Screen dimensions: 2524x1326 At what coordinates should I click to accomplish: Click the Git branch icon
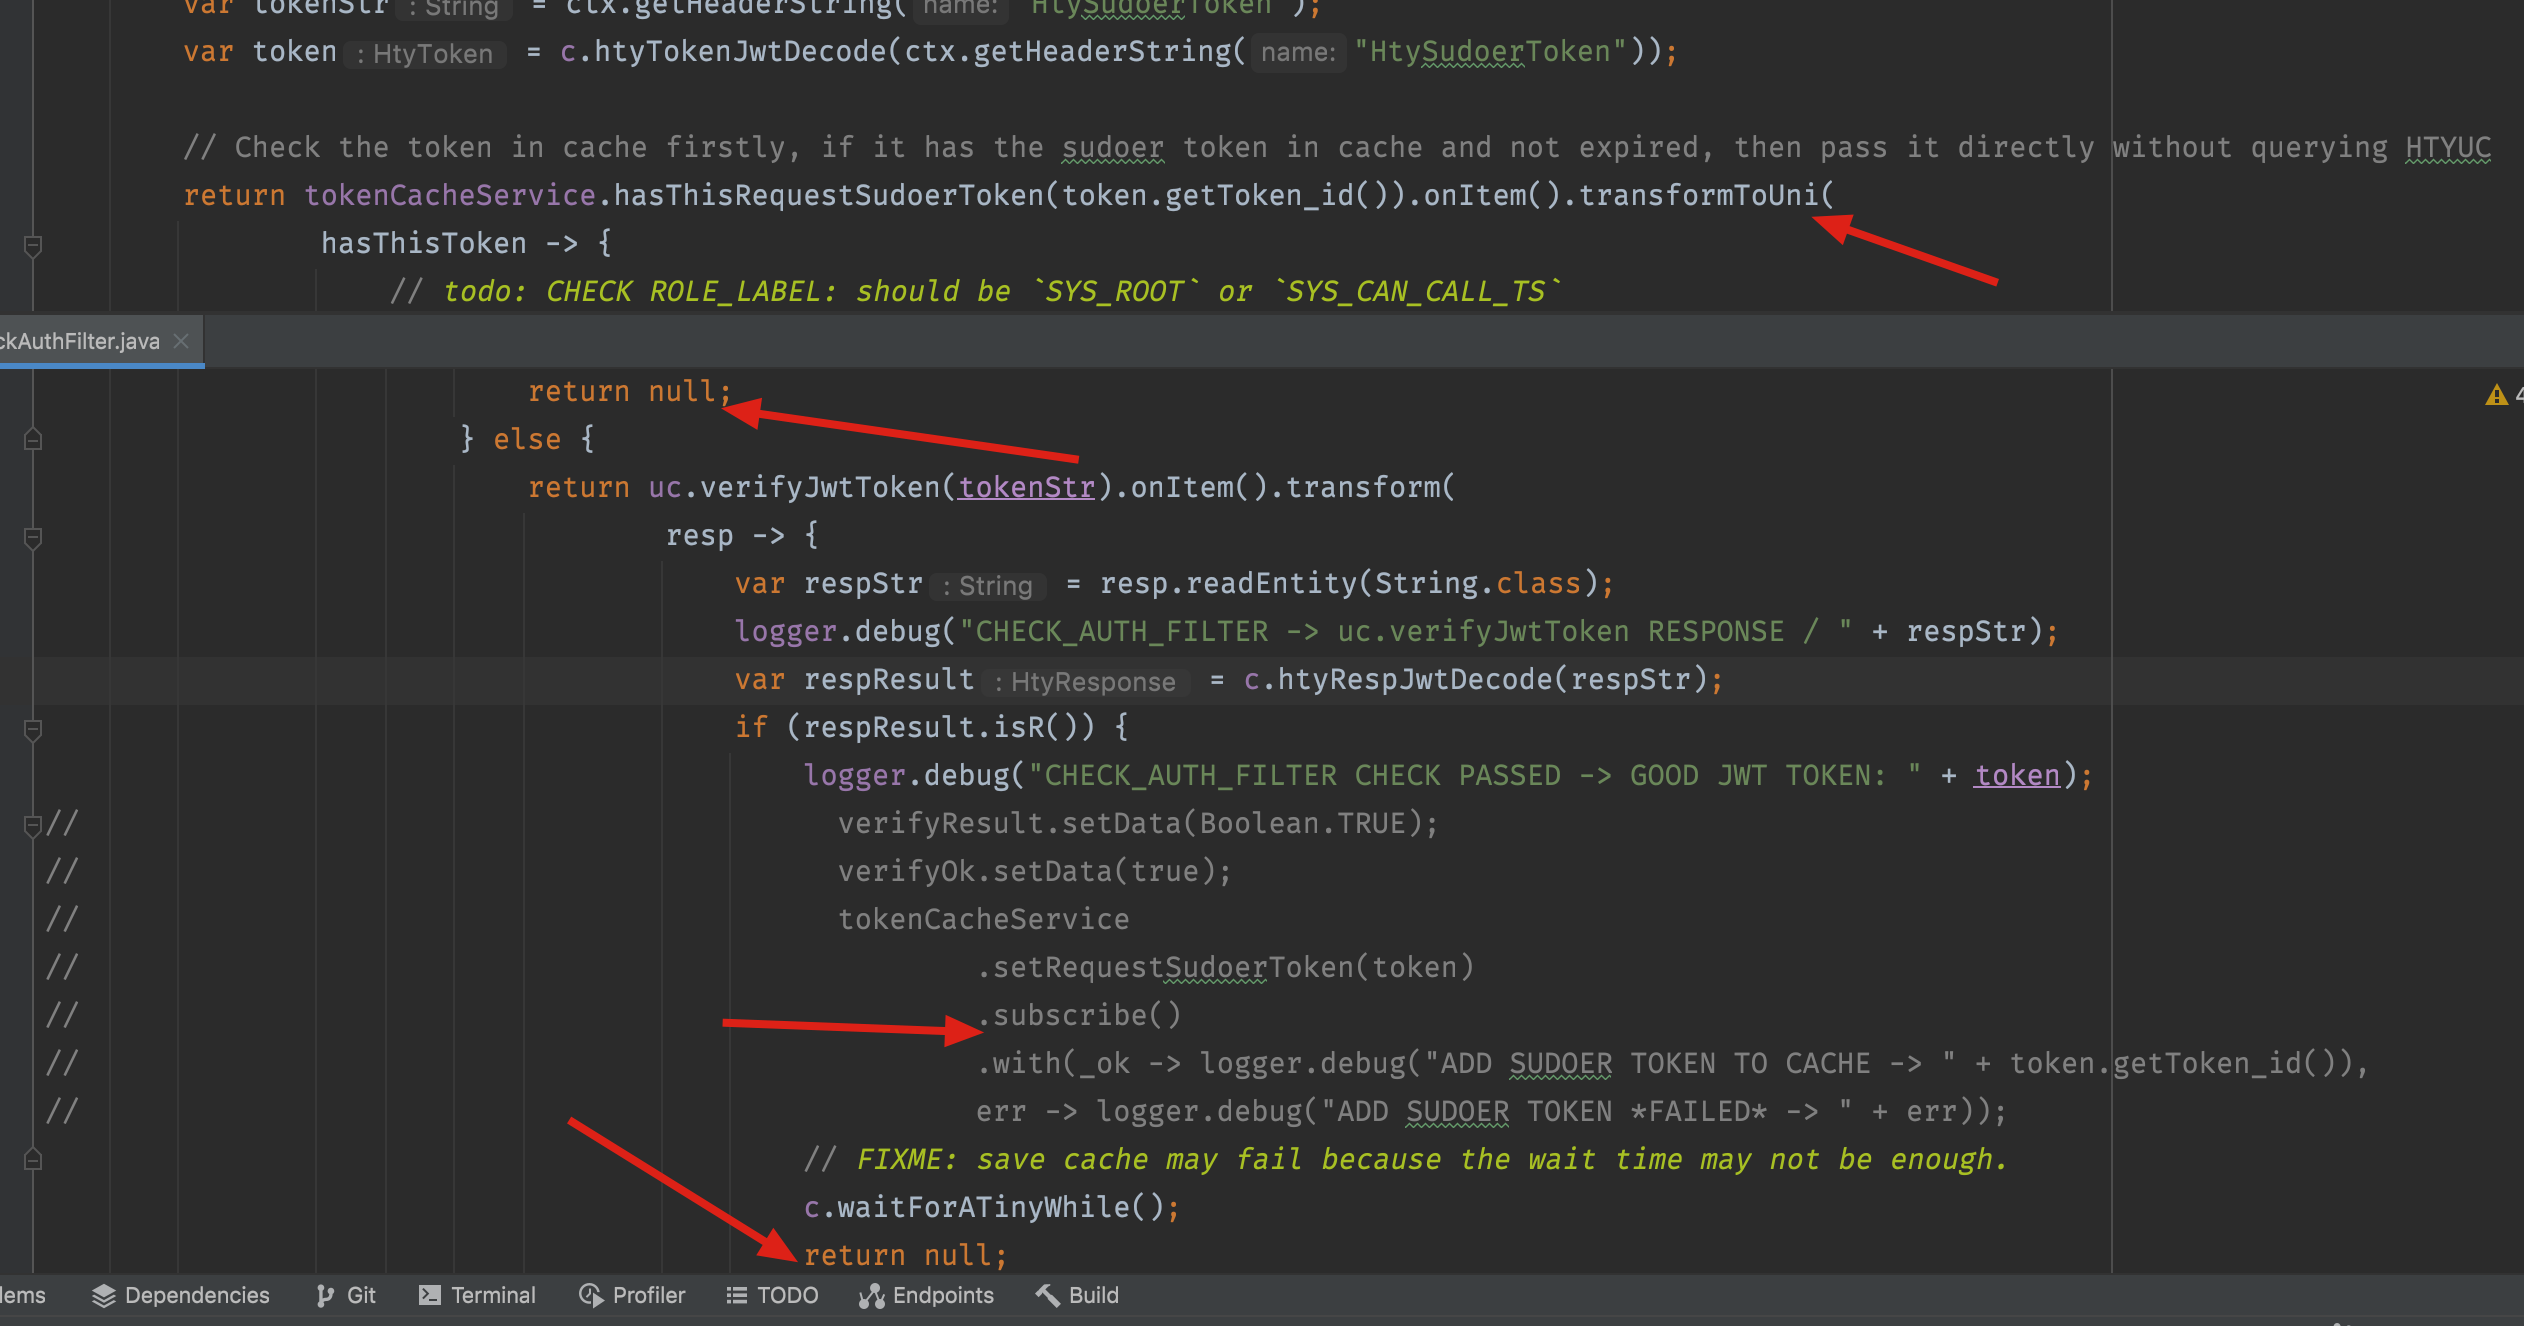(325, 1295)
